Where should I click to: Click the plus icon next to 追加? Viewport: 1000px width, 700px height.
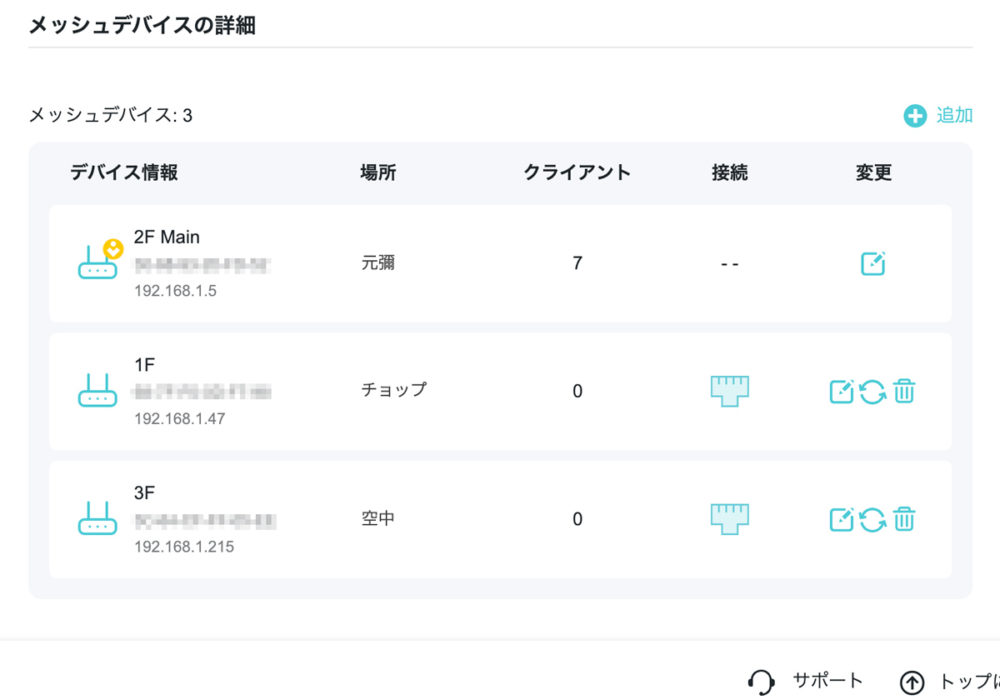point(914,116)
